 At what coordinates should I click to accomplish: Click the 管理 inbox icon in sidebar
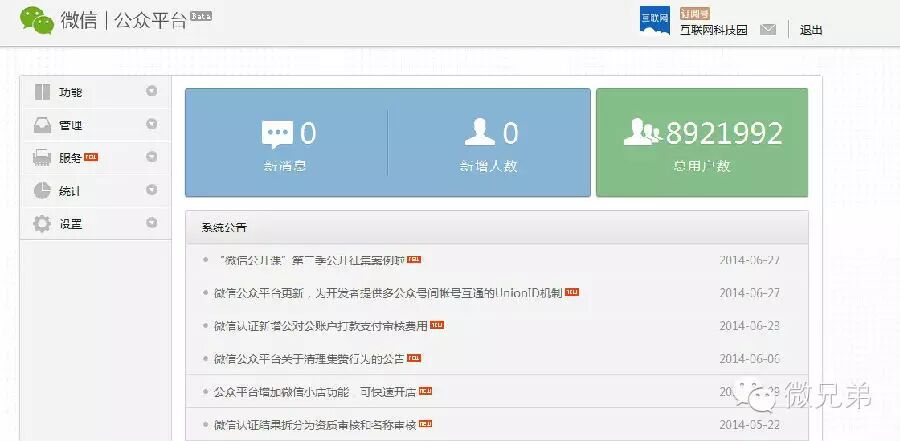click(42, 125)
